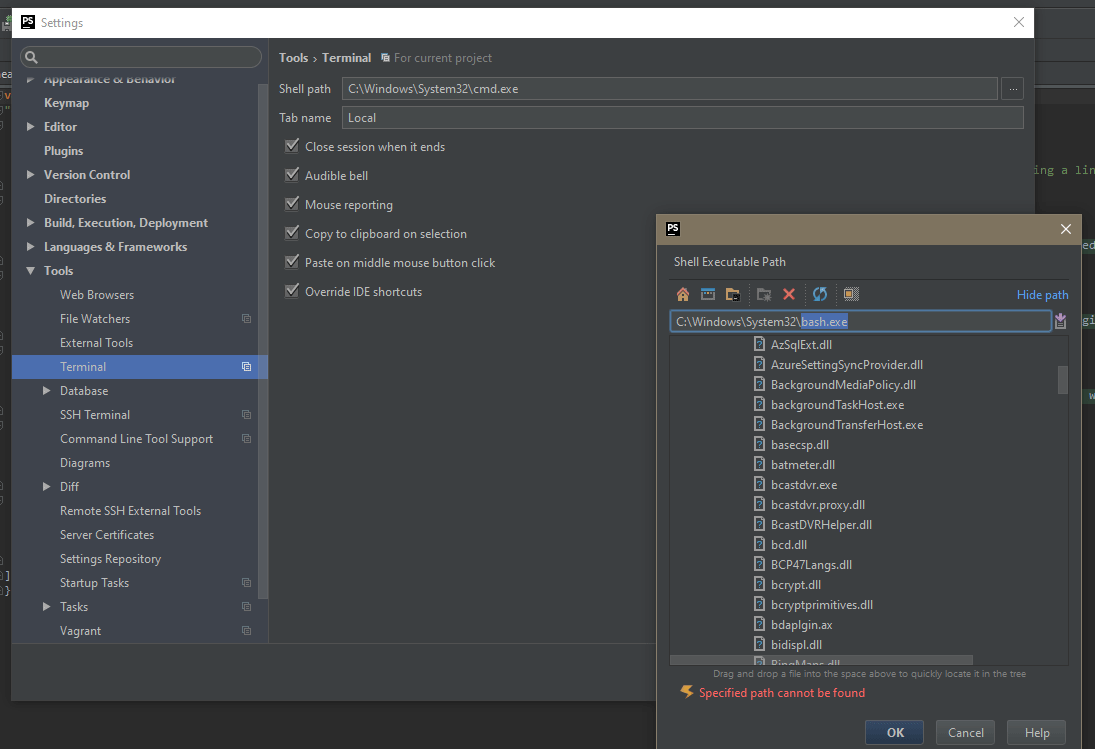Image resolution: width=1095 pixels, height=749 pixels.
Task: Click the lightning warning icon
Action: pyautogui.click(x=687, y=692)
